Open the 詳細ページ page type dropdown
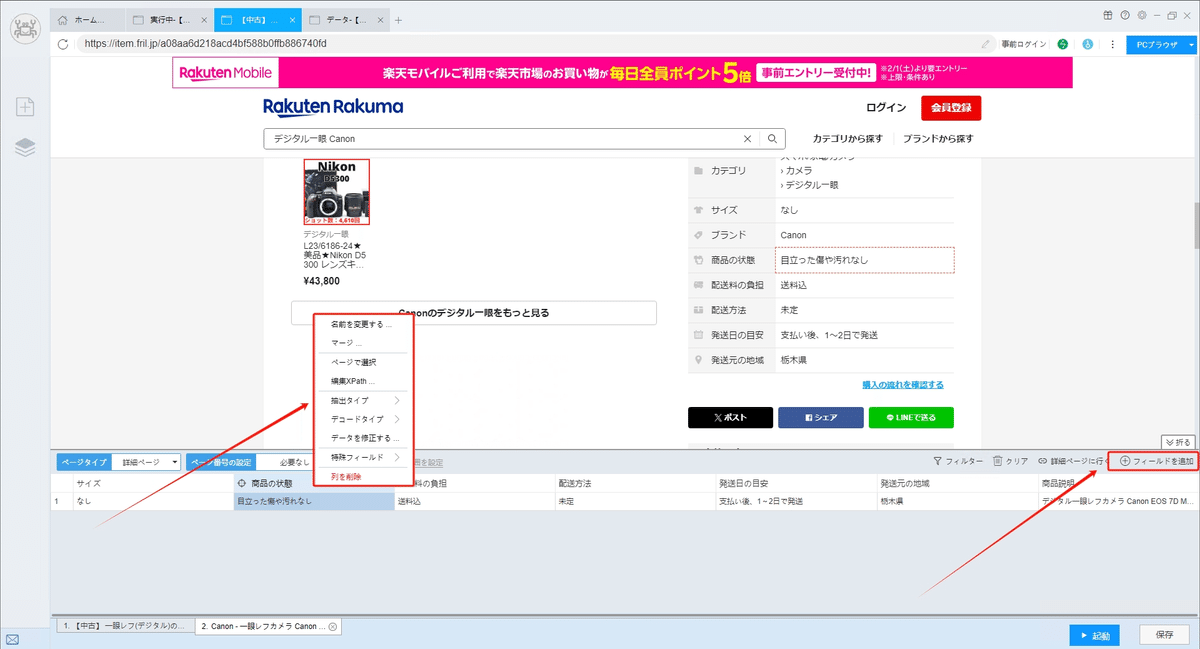Image resolution: width=1200 pixels, height=649 pixels. pyautogui.click(x=147, y=462)
